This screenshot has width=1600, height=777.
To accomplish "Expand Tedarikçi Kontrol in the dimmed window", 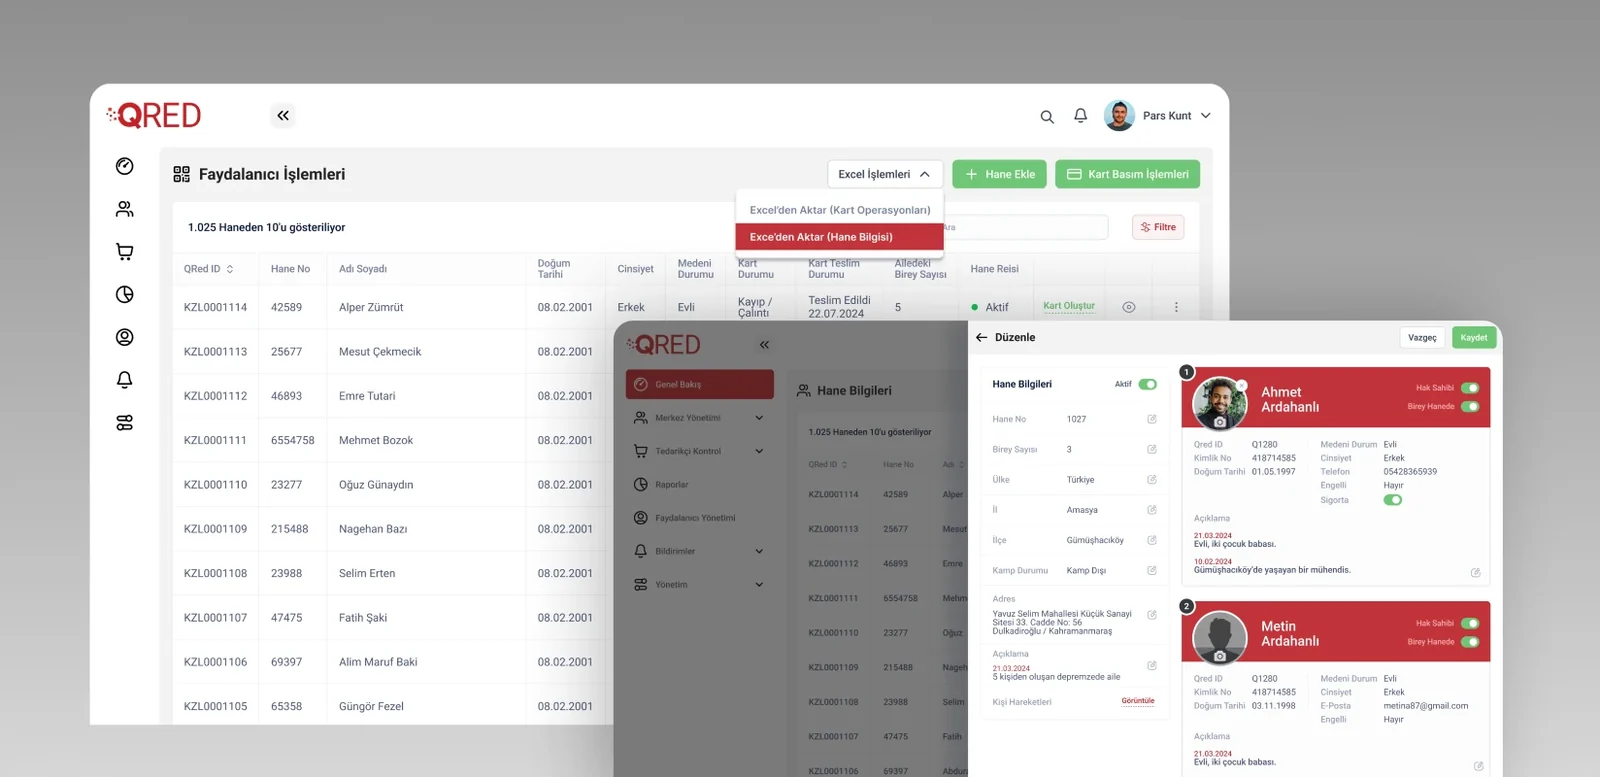I will click(x=759, y=451).
